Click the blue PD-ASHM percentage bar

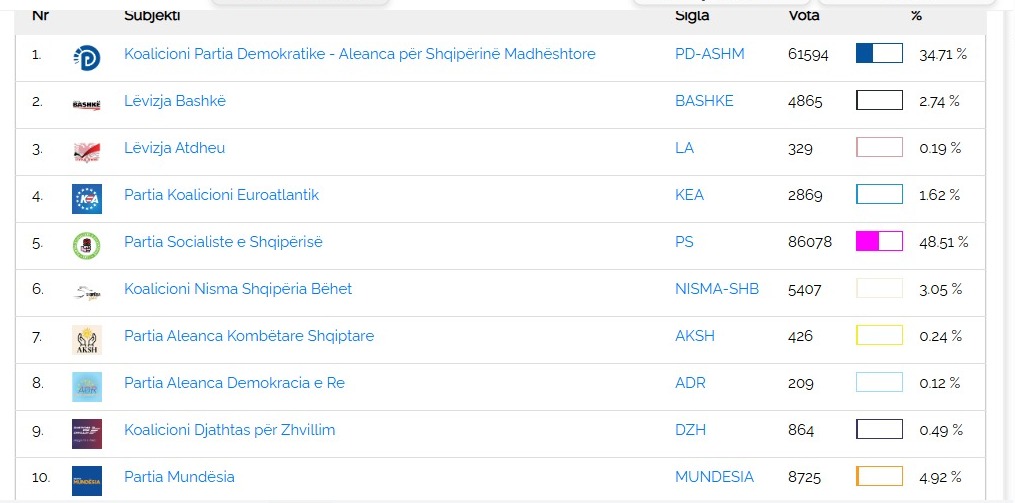879,54
